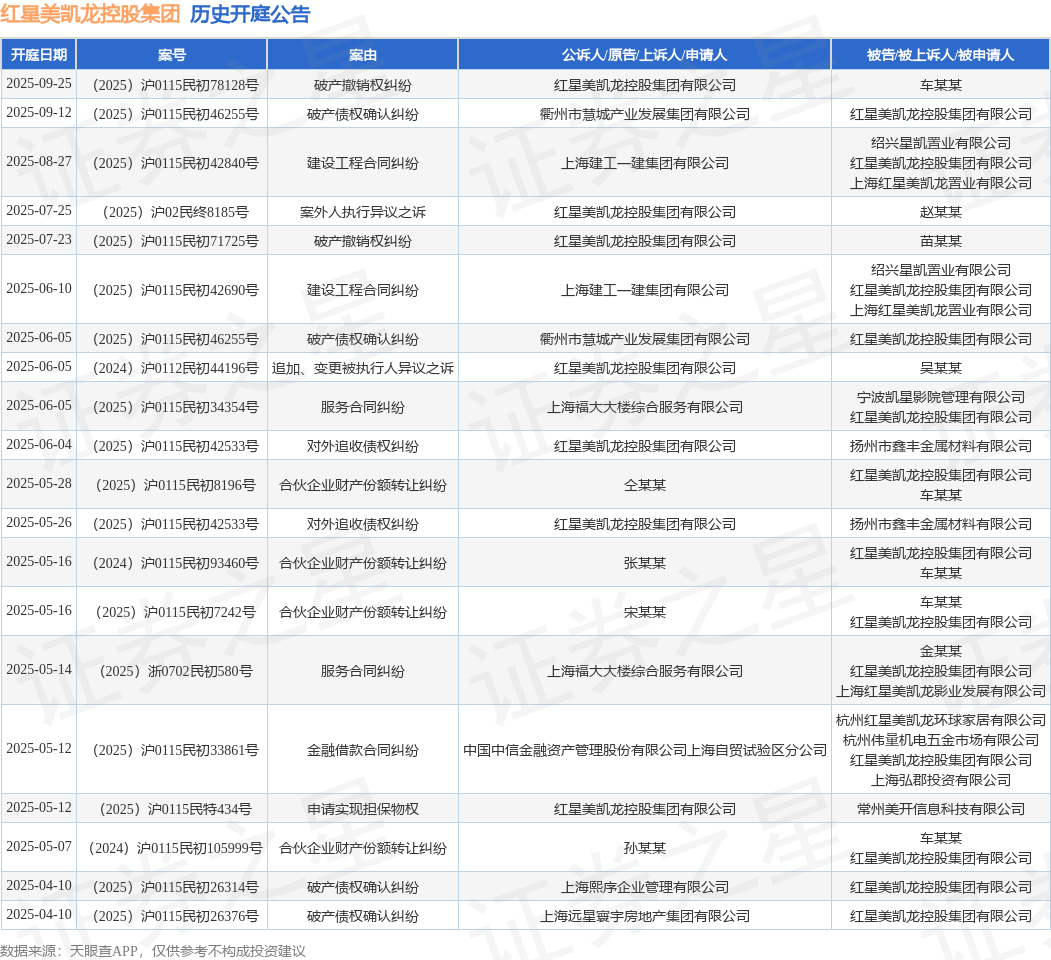Select case number 沪0115民特434号

coord(176,809)
